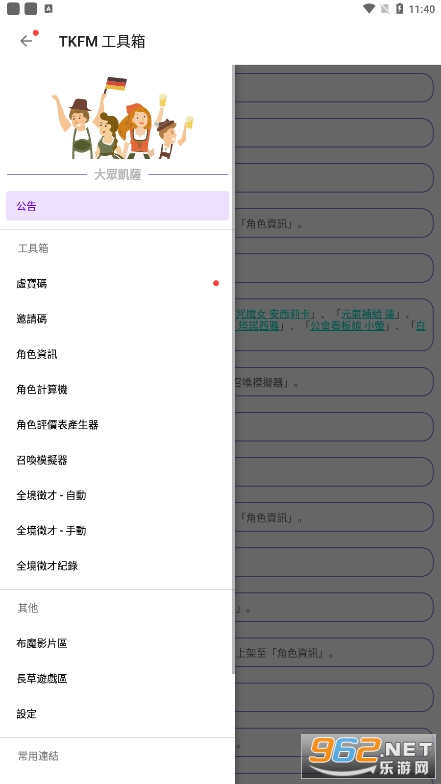Open 布魔影片區
This screenshot has width=441, height=784.
[118, 643]
